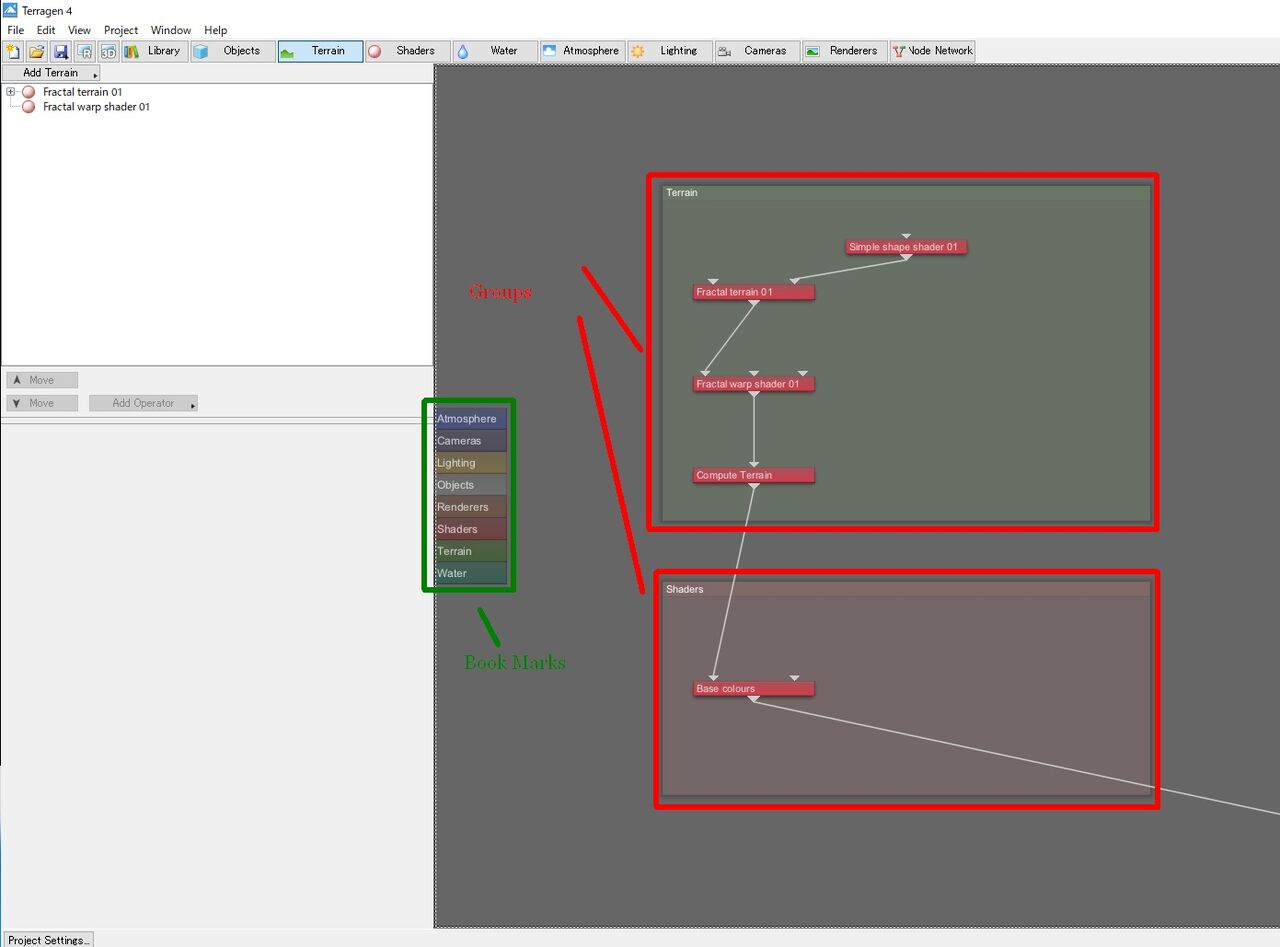Jump to the Atmosphere bookmark in network view

point(470,419)
